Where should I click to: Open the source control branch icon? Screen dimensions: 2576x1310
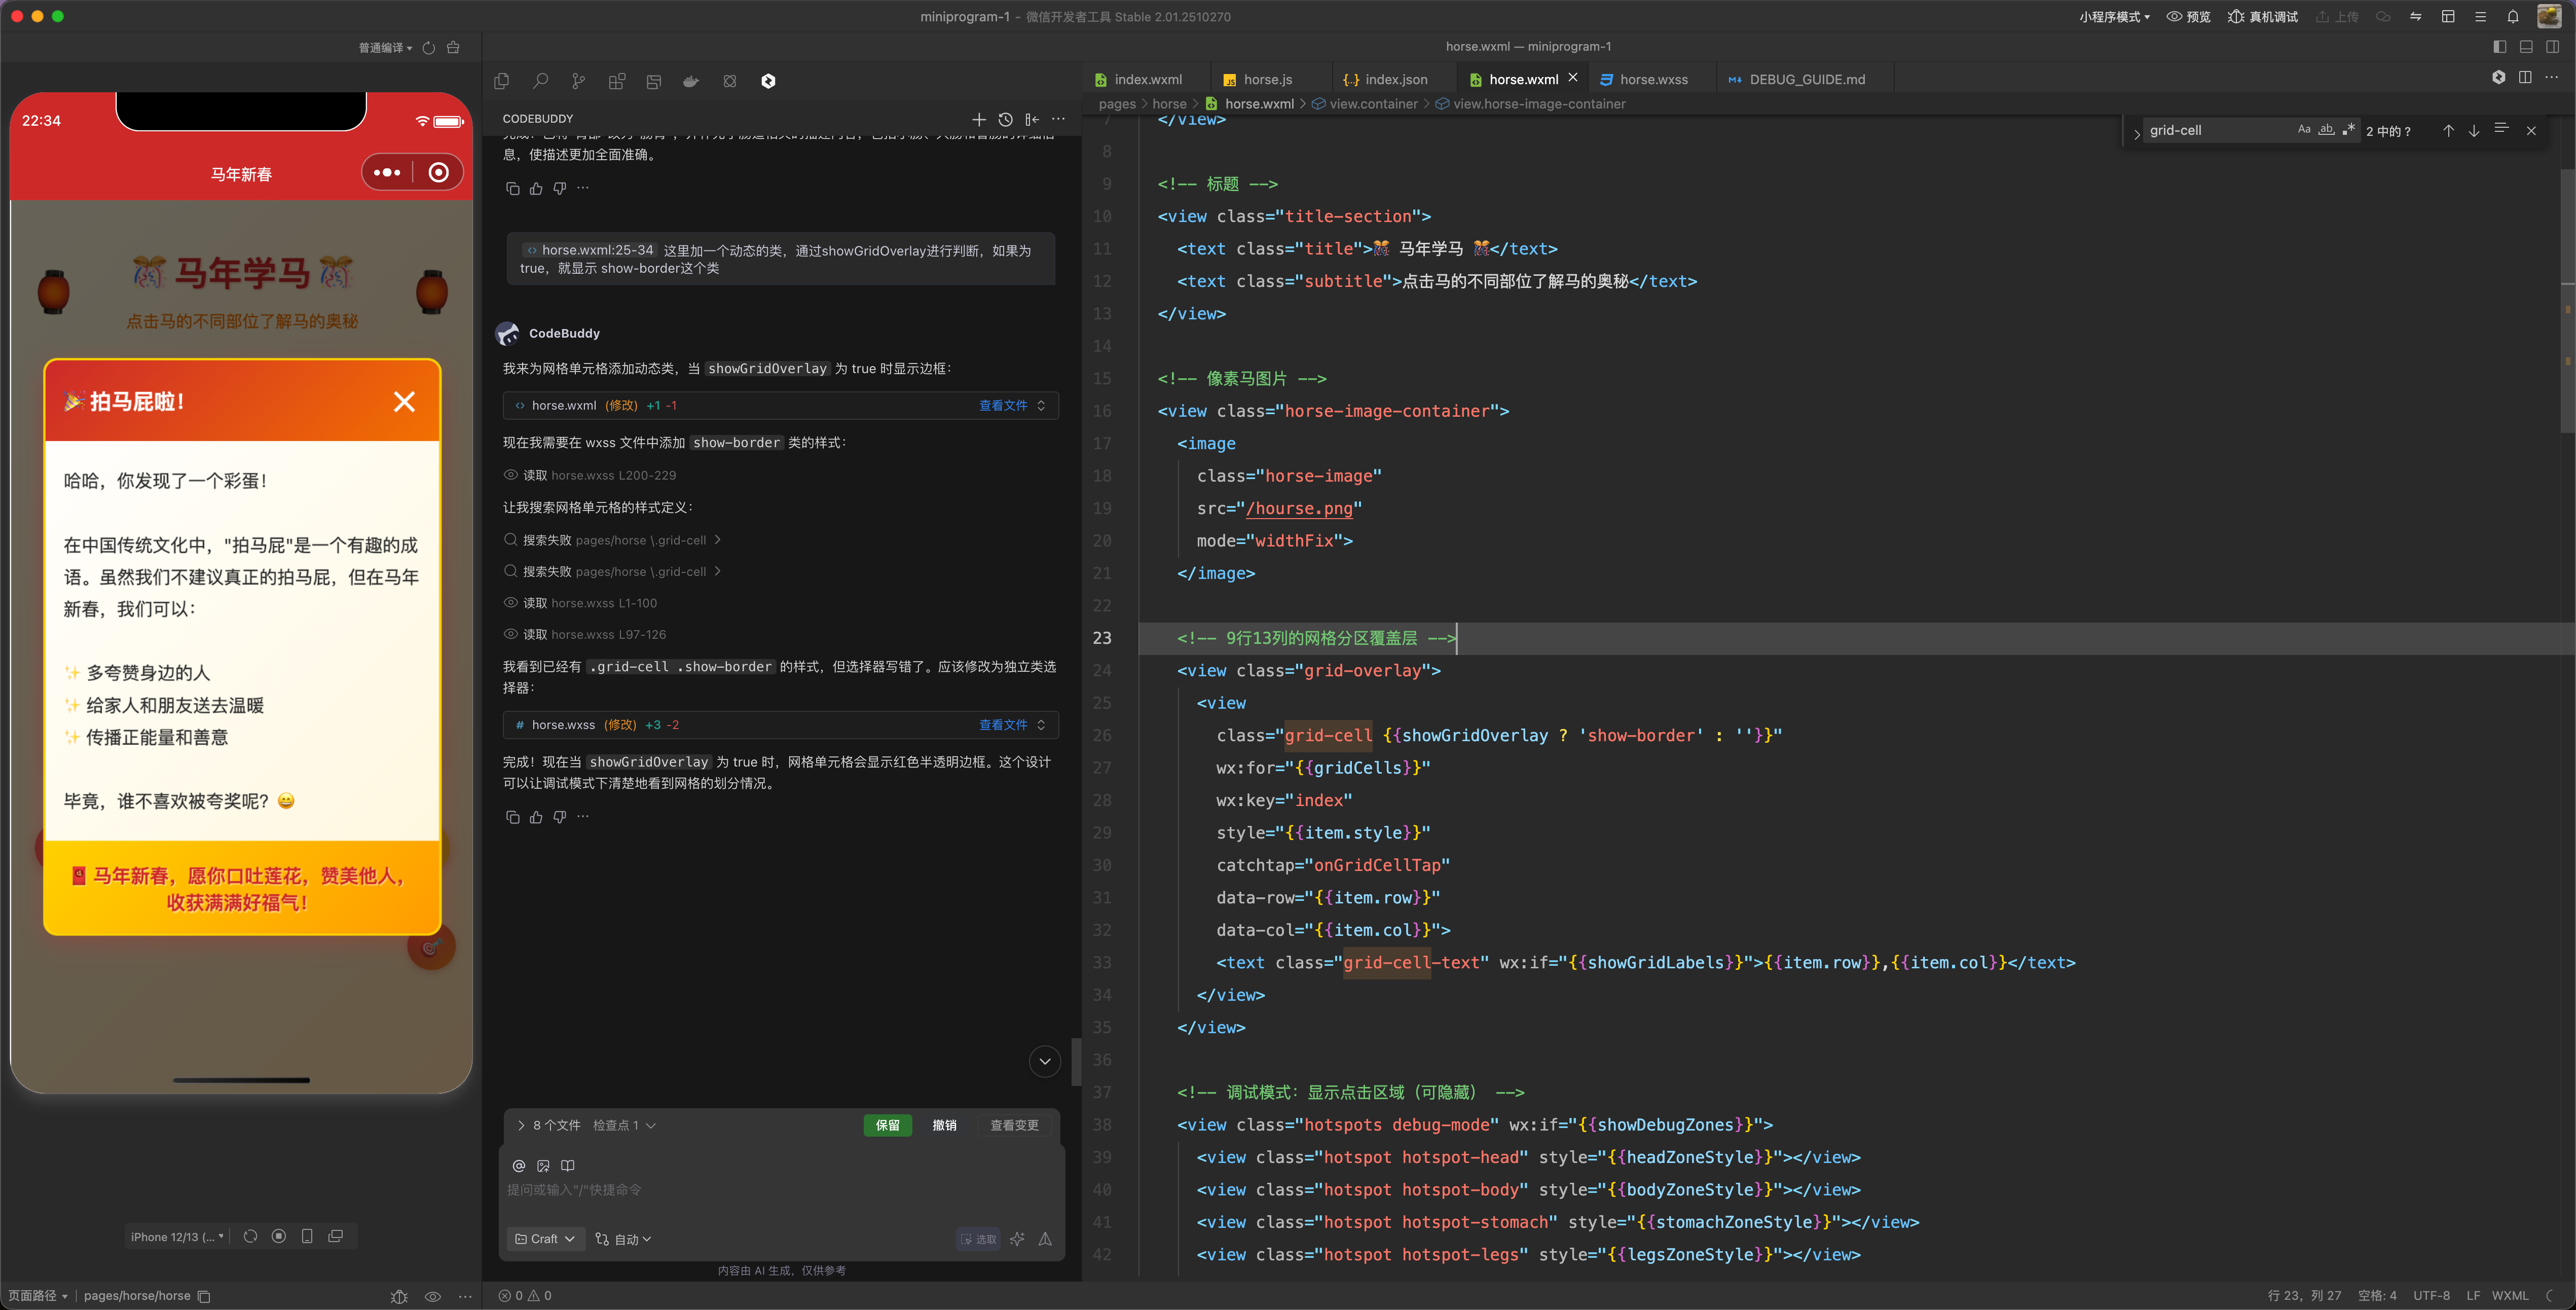click(578, 81)
